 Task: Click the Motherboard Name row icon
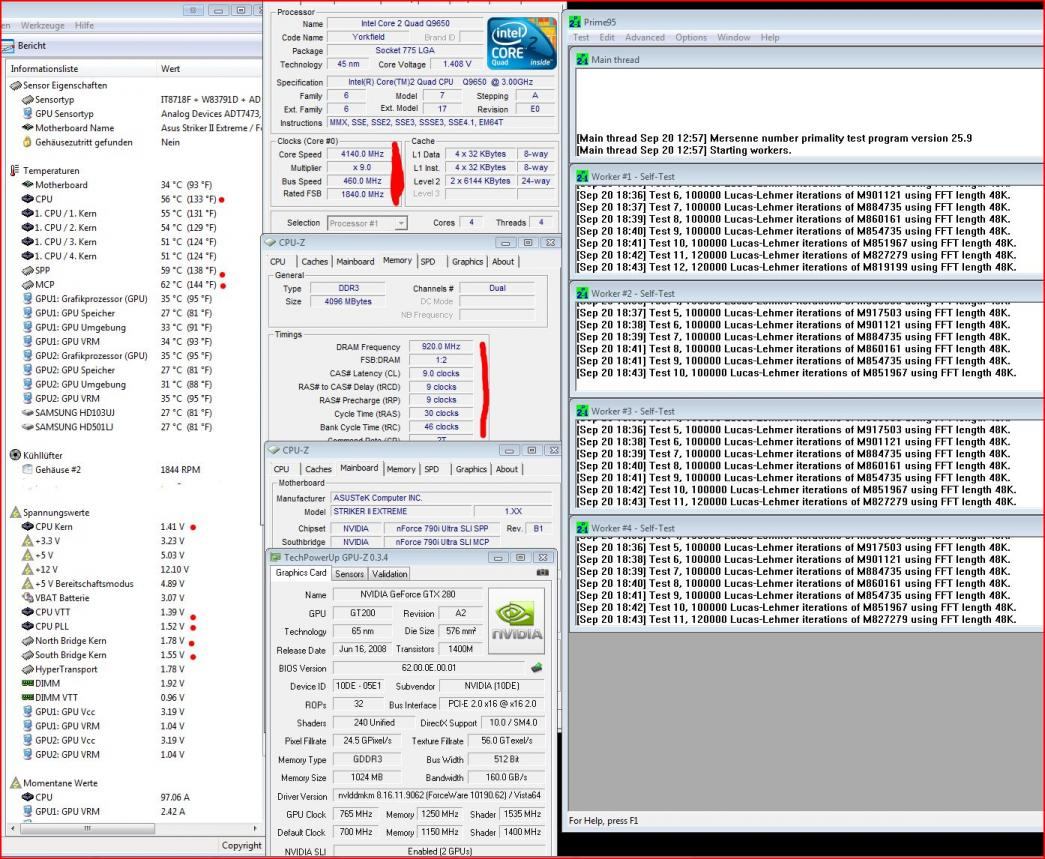point(27,127)
